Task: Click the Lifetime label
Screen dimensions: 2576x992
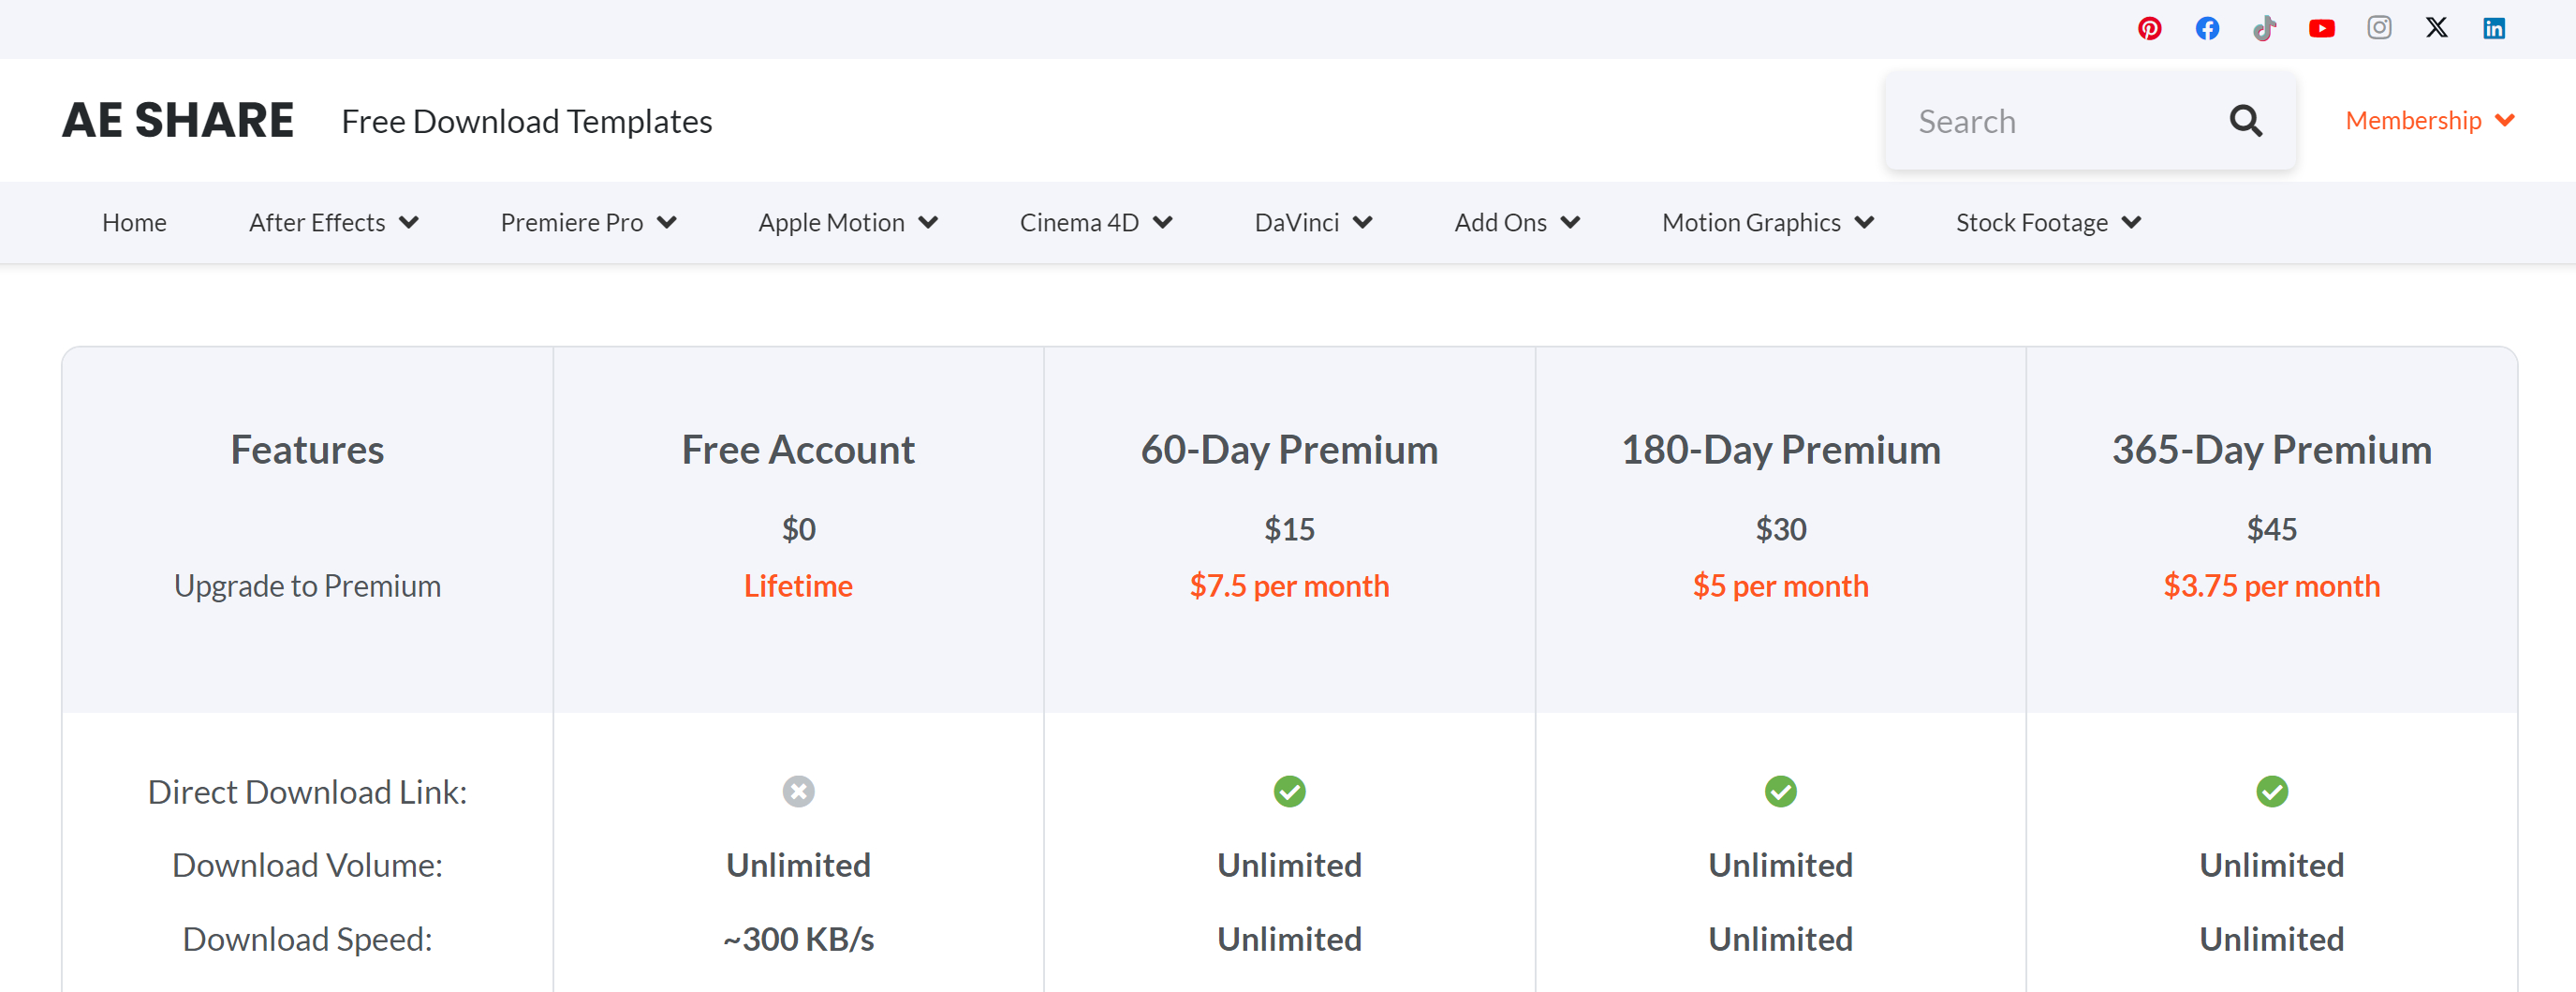Action: click(798, 585)
